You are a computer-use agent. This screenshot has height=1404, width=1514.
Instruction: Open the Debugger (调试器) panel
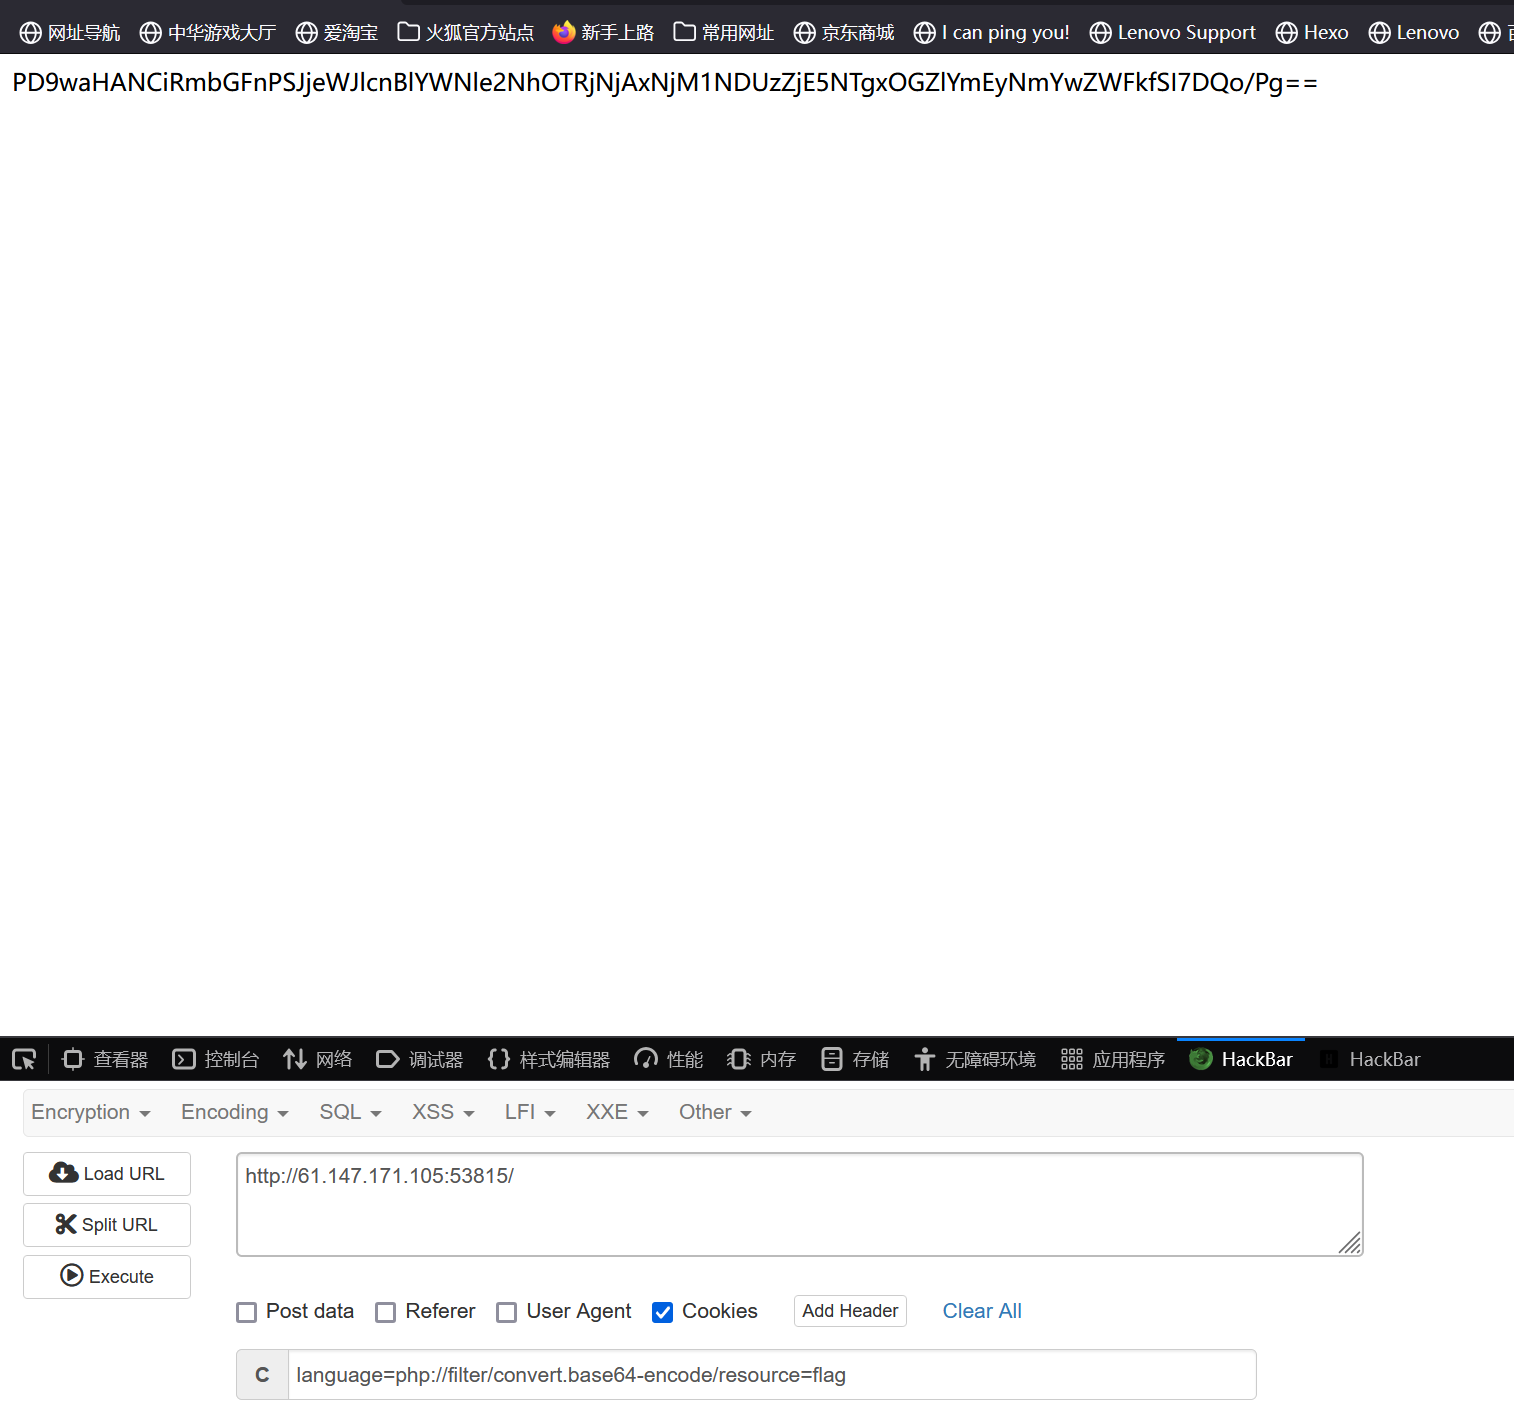(x=420, y=1059)
